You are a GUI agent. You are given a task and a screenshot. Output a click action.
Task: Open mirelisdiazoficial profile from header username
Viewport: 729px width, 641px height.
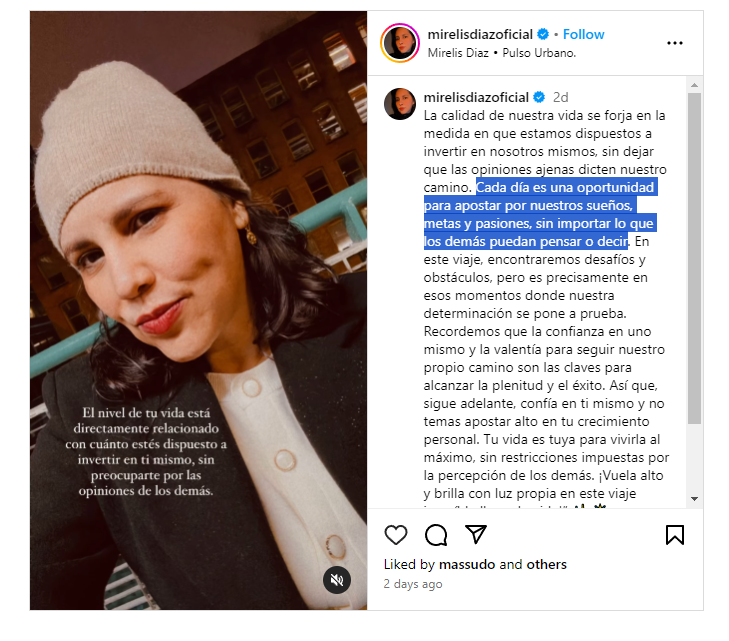point(480,34)
